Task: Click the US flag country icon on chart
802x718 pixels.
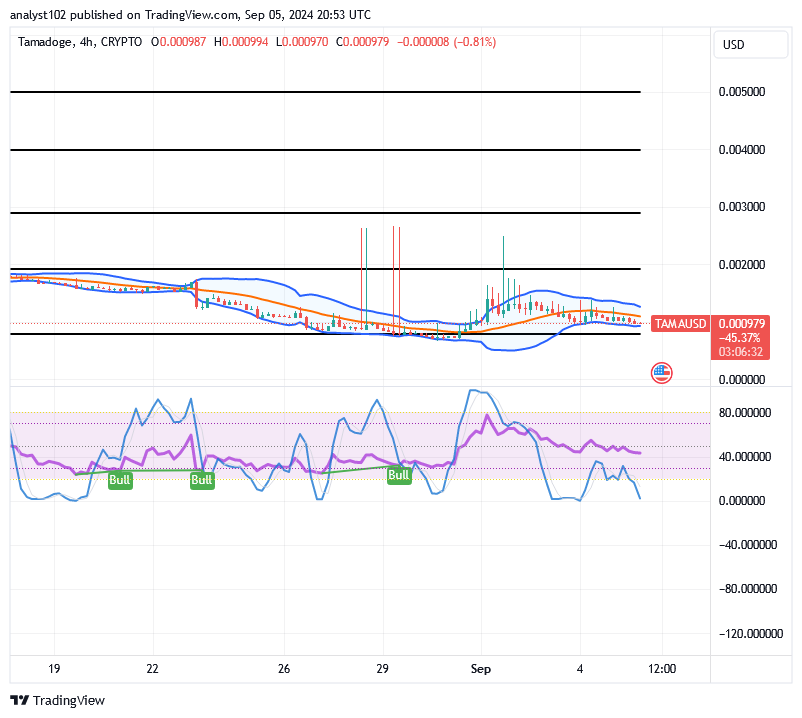Action: pos(661,372)
